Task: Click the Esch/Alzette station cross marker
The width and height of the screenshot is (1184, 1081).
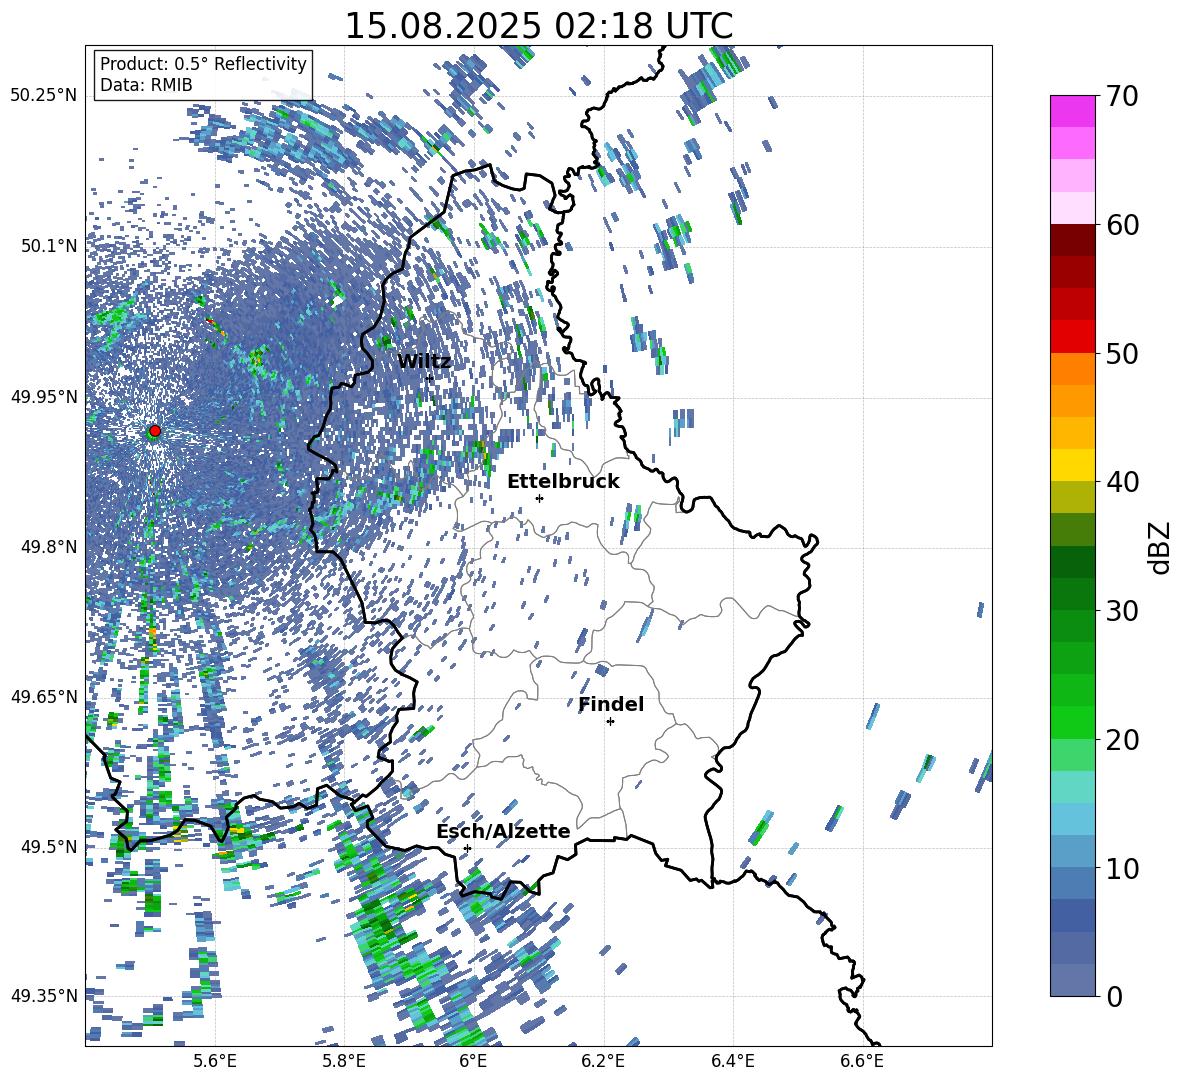Action: (467, 848)
